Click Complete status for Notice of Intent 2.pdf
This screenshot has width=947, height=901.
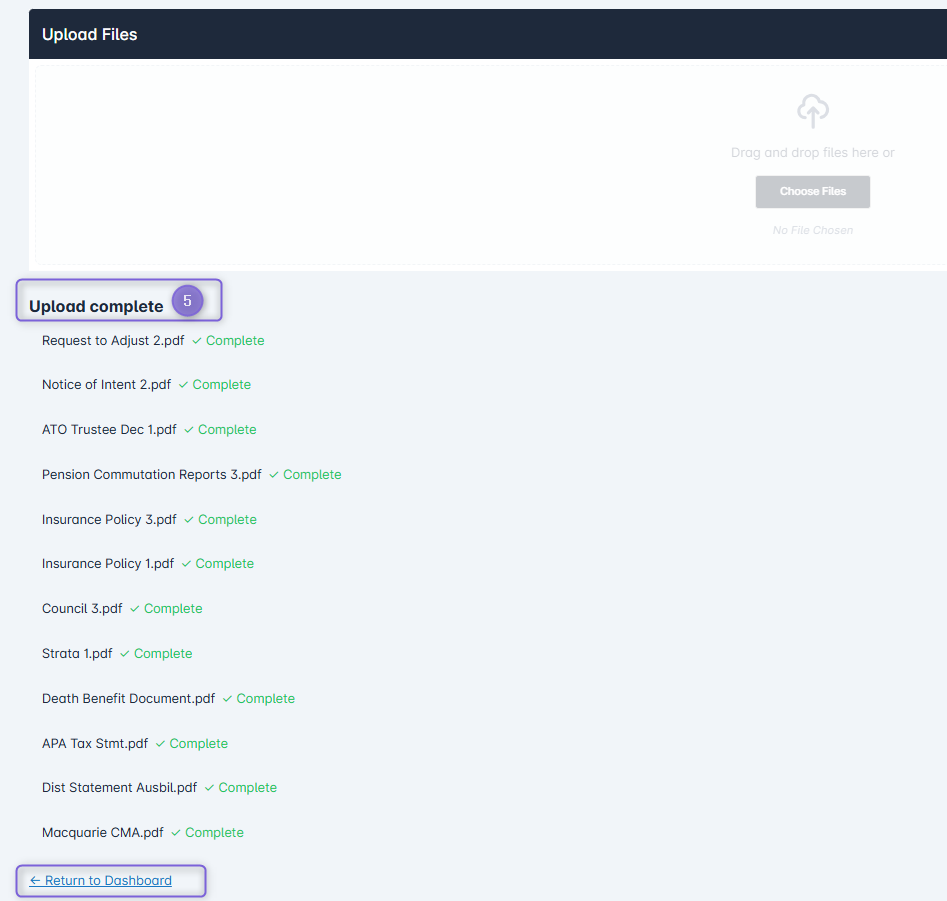[x=222, y=385]
